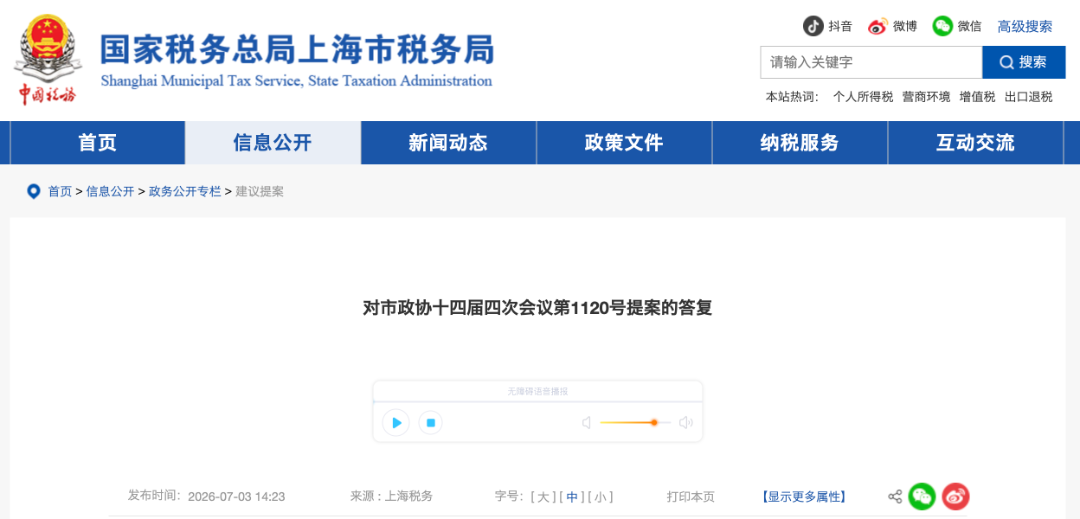Focus the 请输入关键字 search field
Viewport: 1080px width, 519px height.
click(871, 63)
